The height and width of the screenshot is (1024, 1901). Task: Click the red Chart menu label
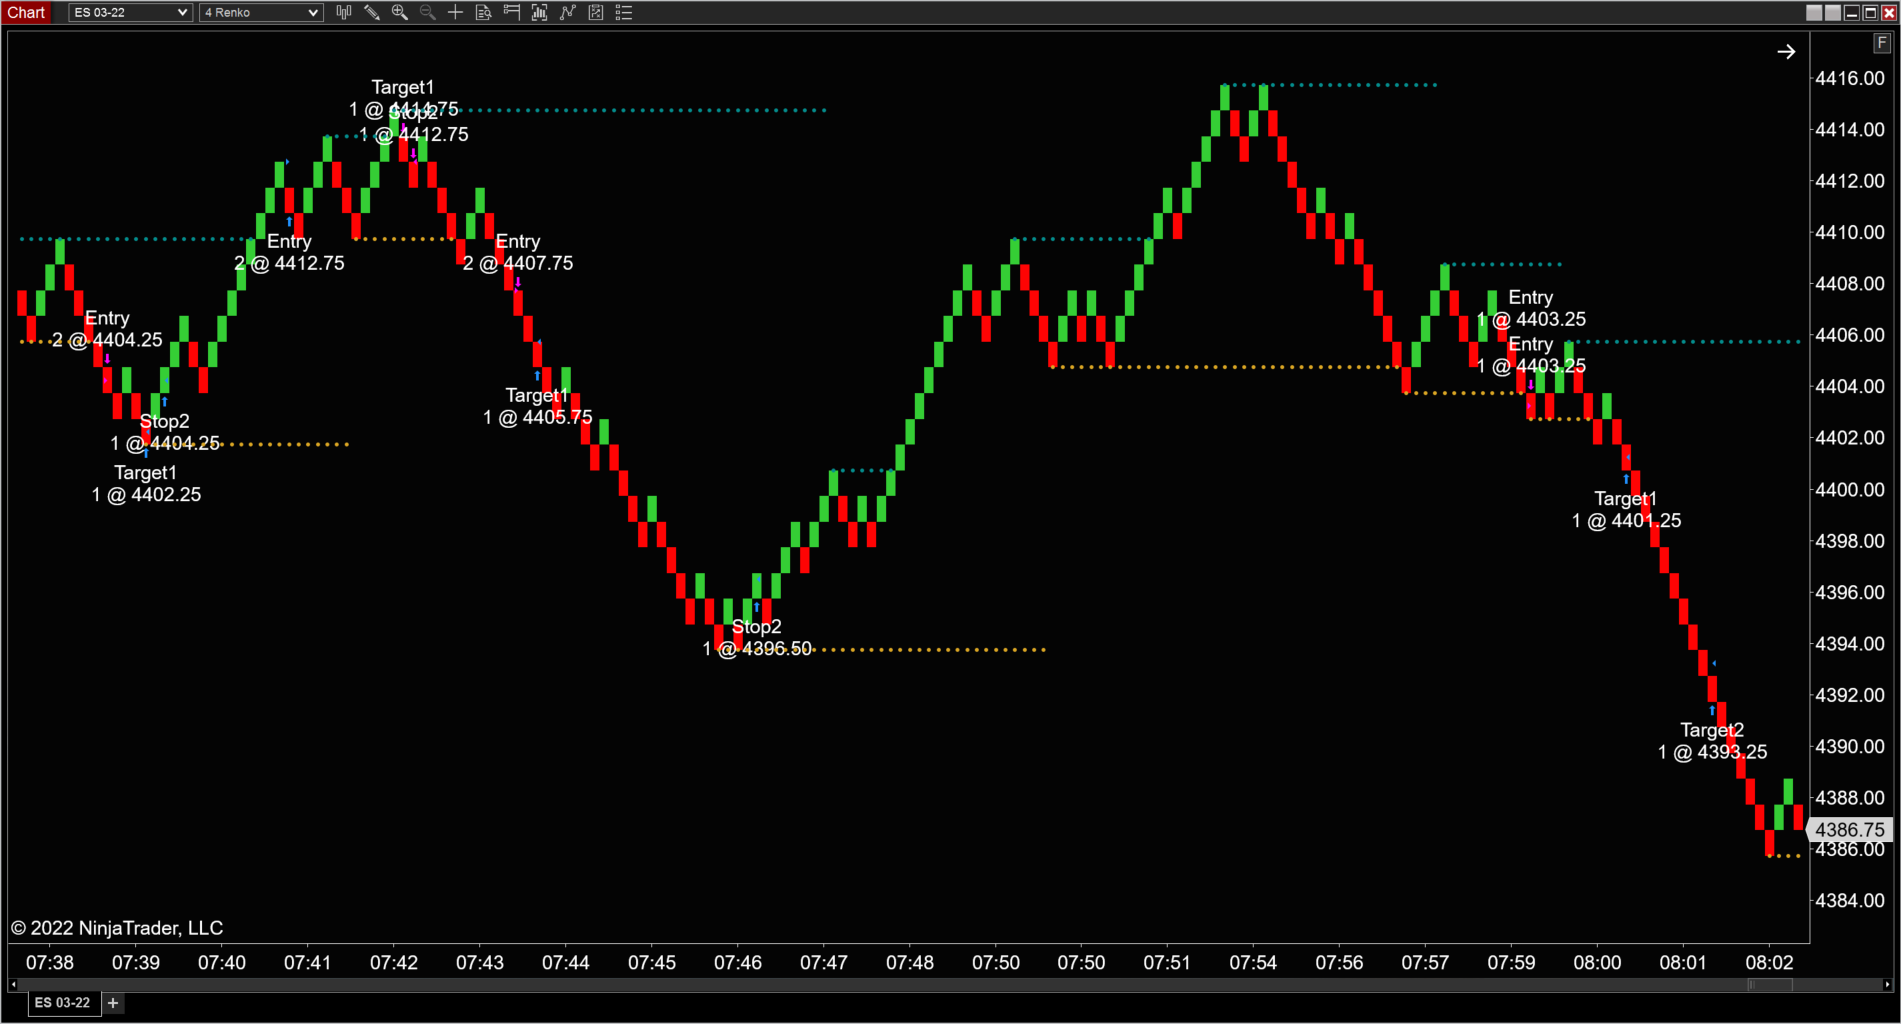(x=27, y=12)
